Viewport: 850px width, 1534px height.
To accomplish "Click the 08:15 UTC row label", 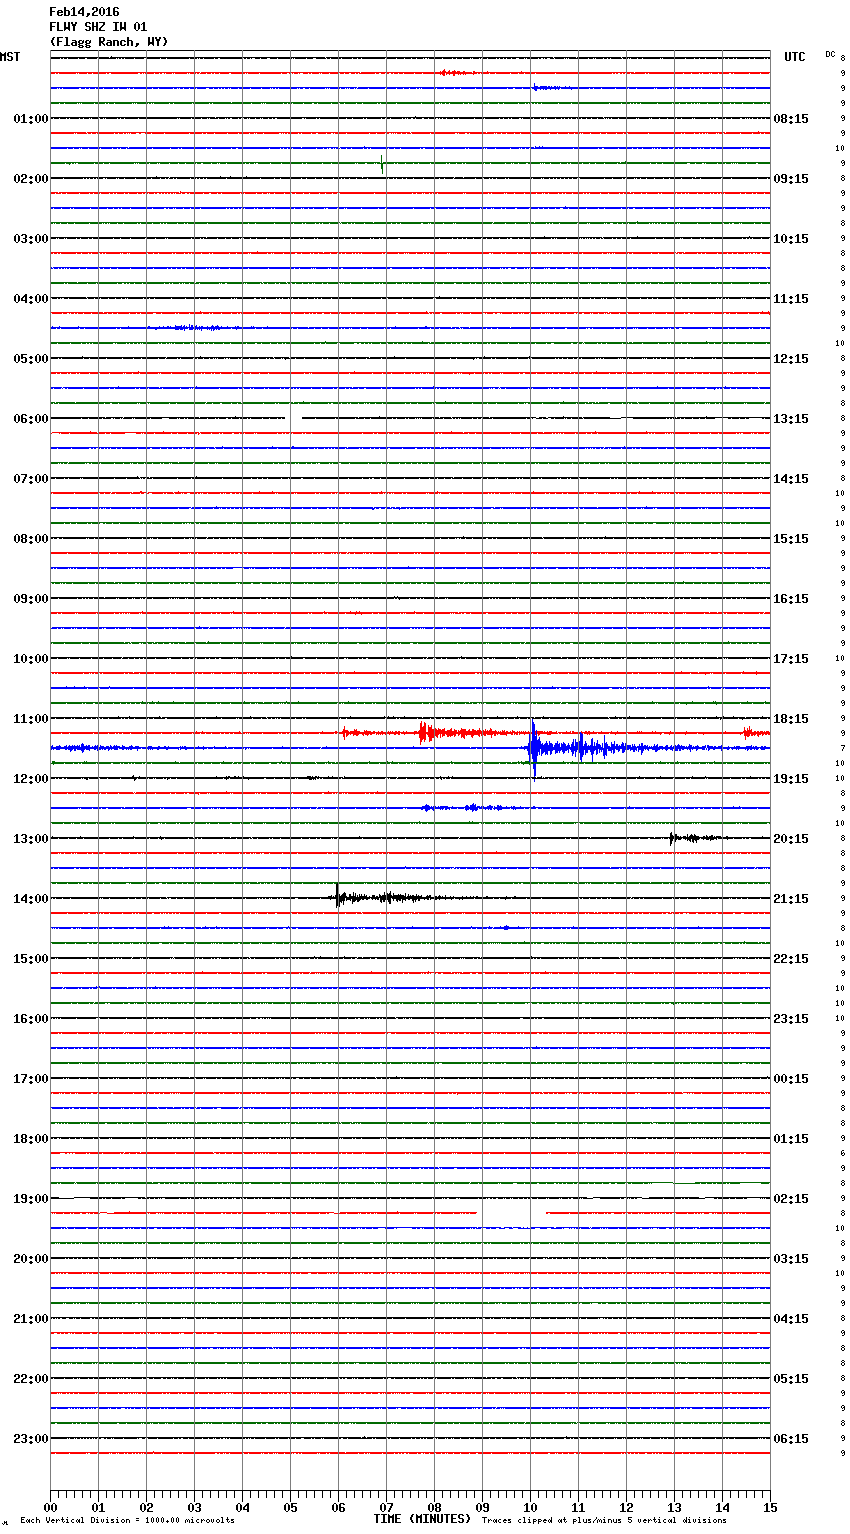I will tap(791, 119).
